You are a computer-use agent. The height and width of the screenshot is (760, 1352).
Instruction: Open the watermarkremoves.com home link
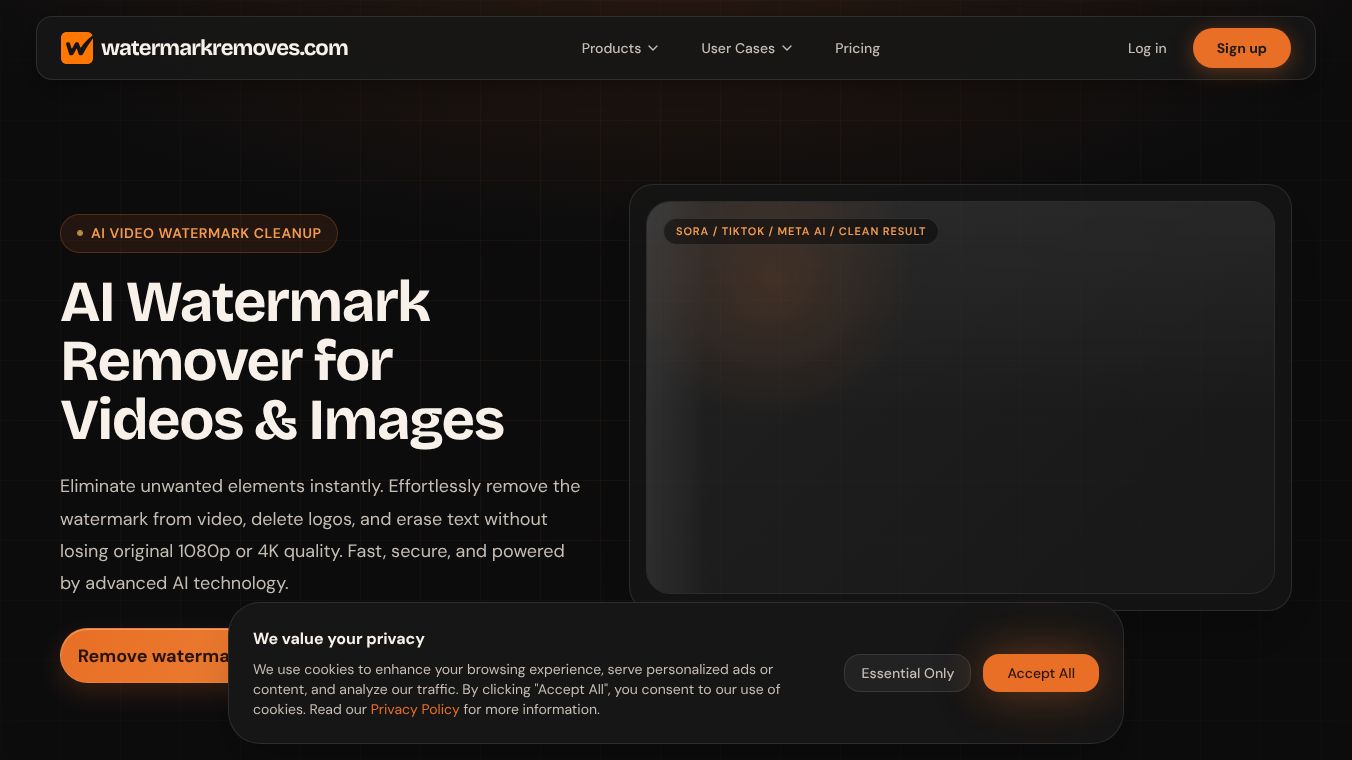204,48
